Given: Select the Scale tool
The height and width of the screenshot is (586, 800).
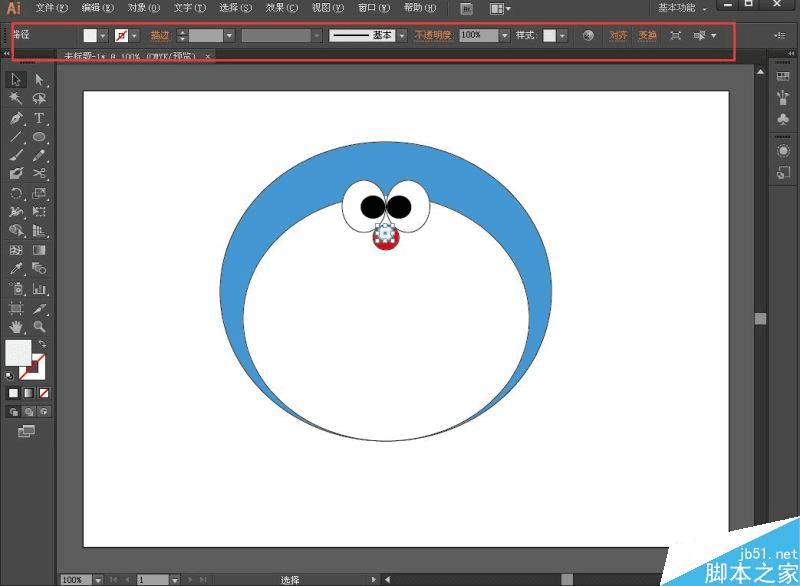Looking at the screenshot, I should pyautogui.click(x=39, y=193).
